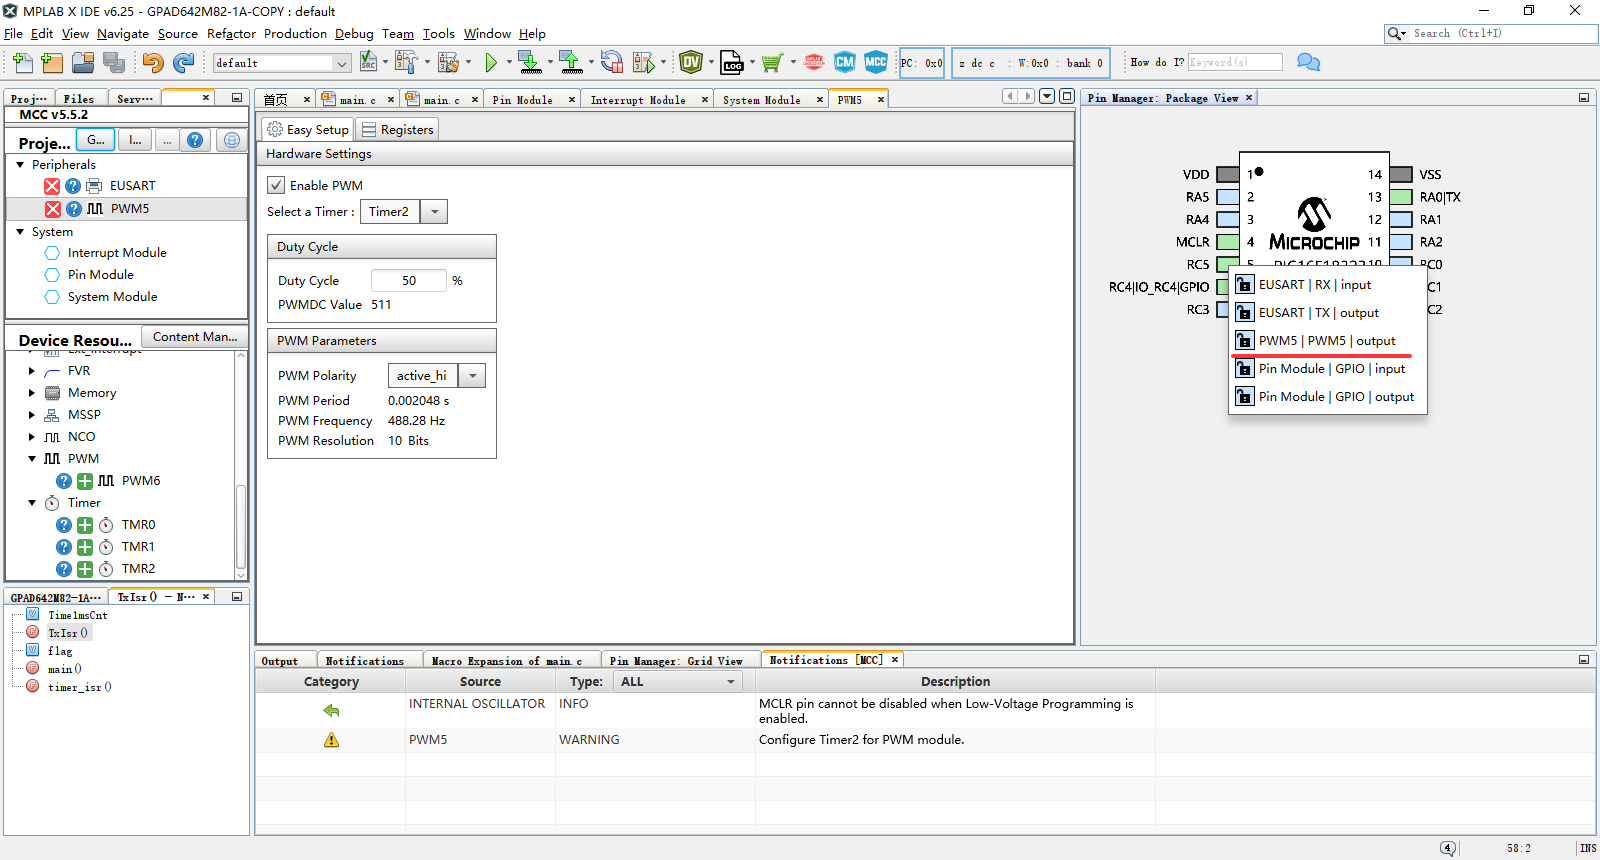The height and width of the screenshot is (860, 1600).
Task: Expand the FVR device resource
Action: coord(32,371)
